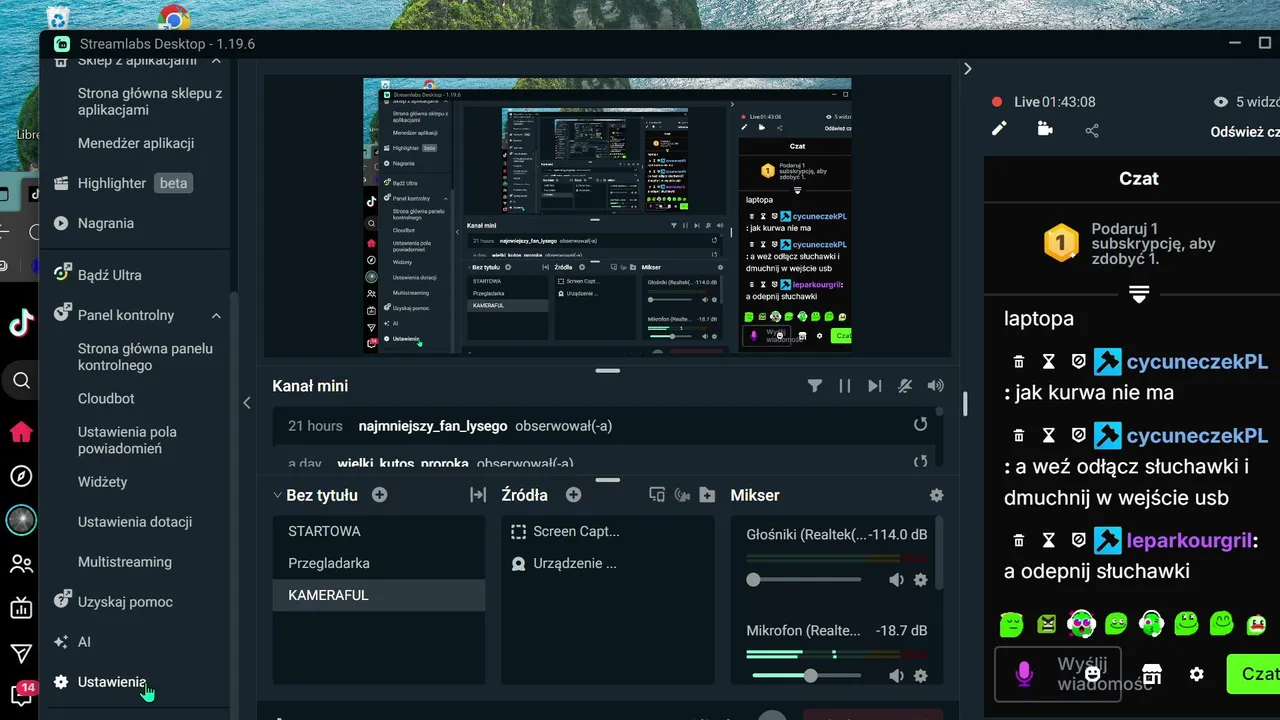Open Cloudbot in the sidebar
The width and height of the screenshot is (1280, 720).
point(106,401)
